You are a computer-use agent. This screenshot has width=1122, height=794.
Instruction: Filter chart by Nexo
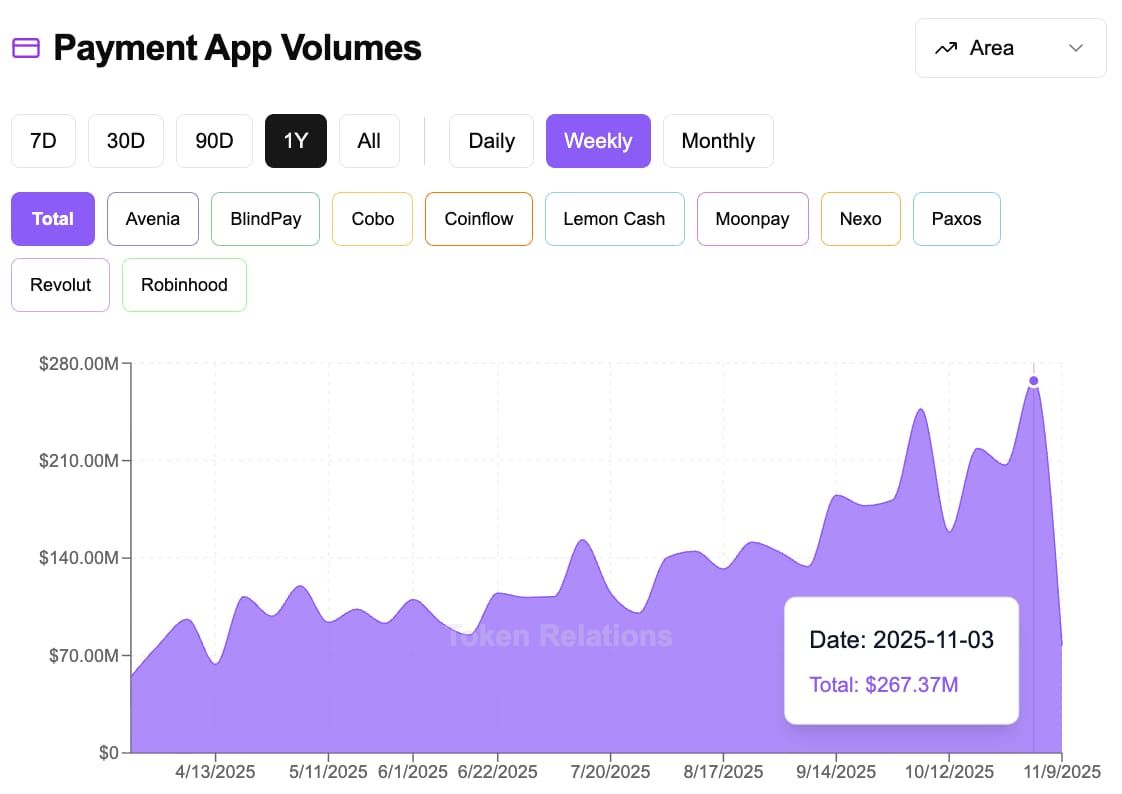861,219
